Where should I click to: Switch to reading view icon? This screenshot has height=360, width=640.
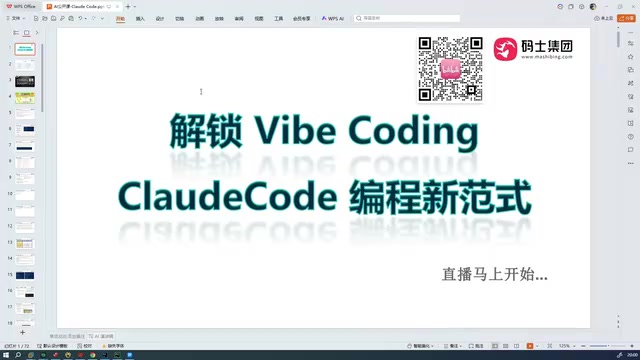(517, 346)
